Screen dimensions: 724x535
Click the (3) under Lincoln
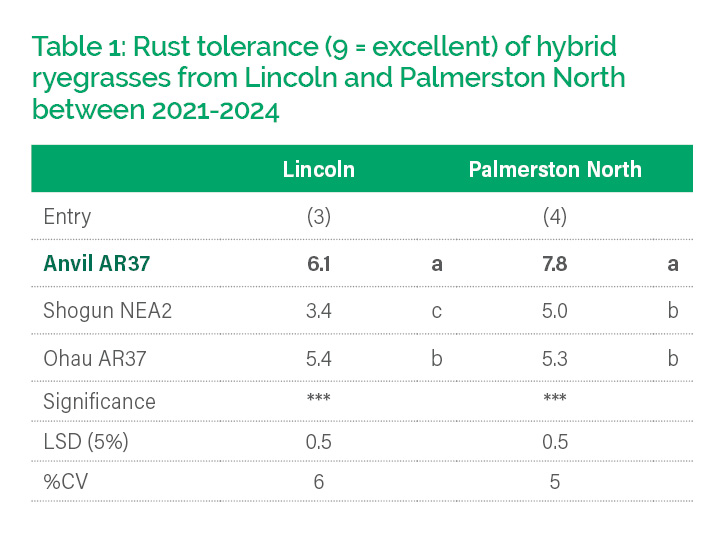click(x=319, y=216)
